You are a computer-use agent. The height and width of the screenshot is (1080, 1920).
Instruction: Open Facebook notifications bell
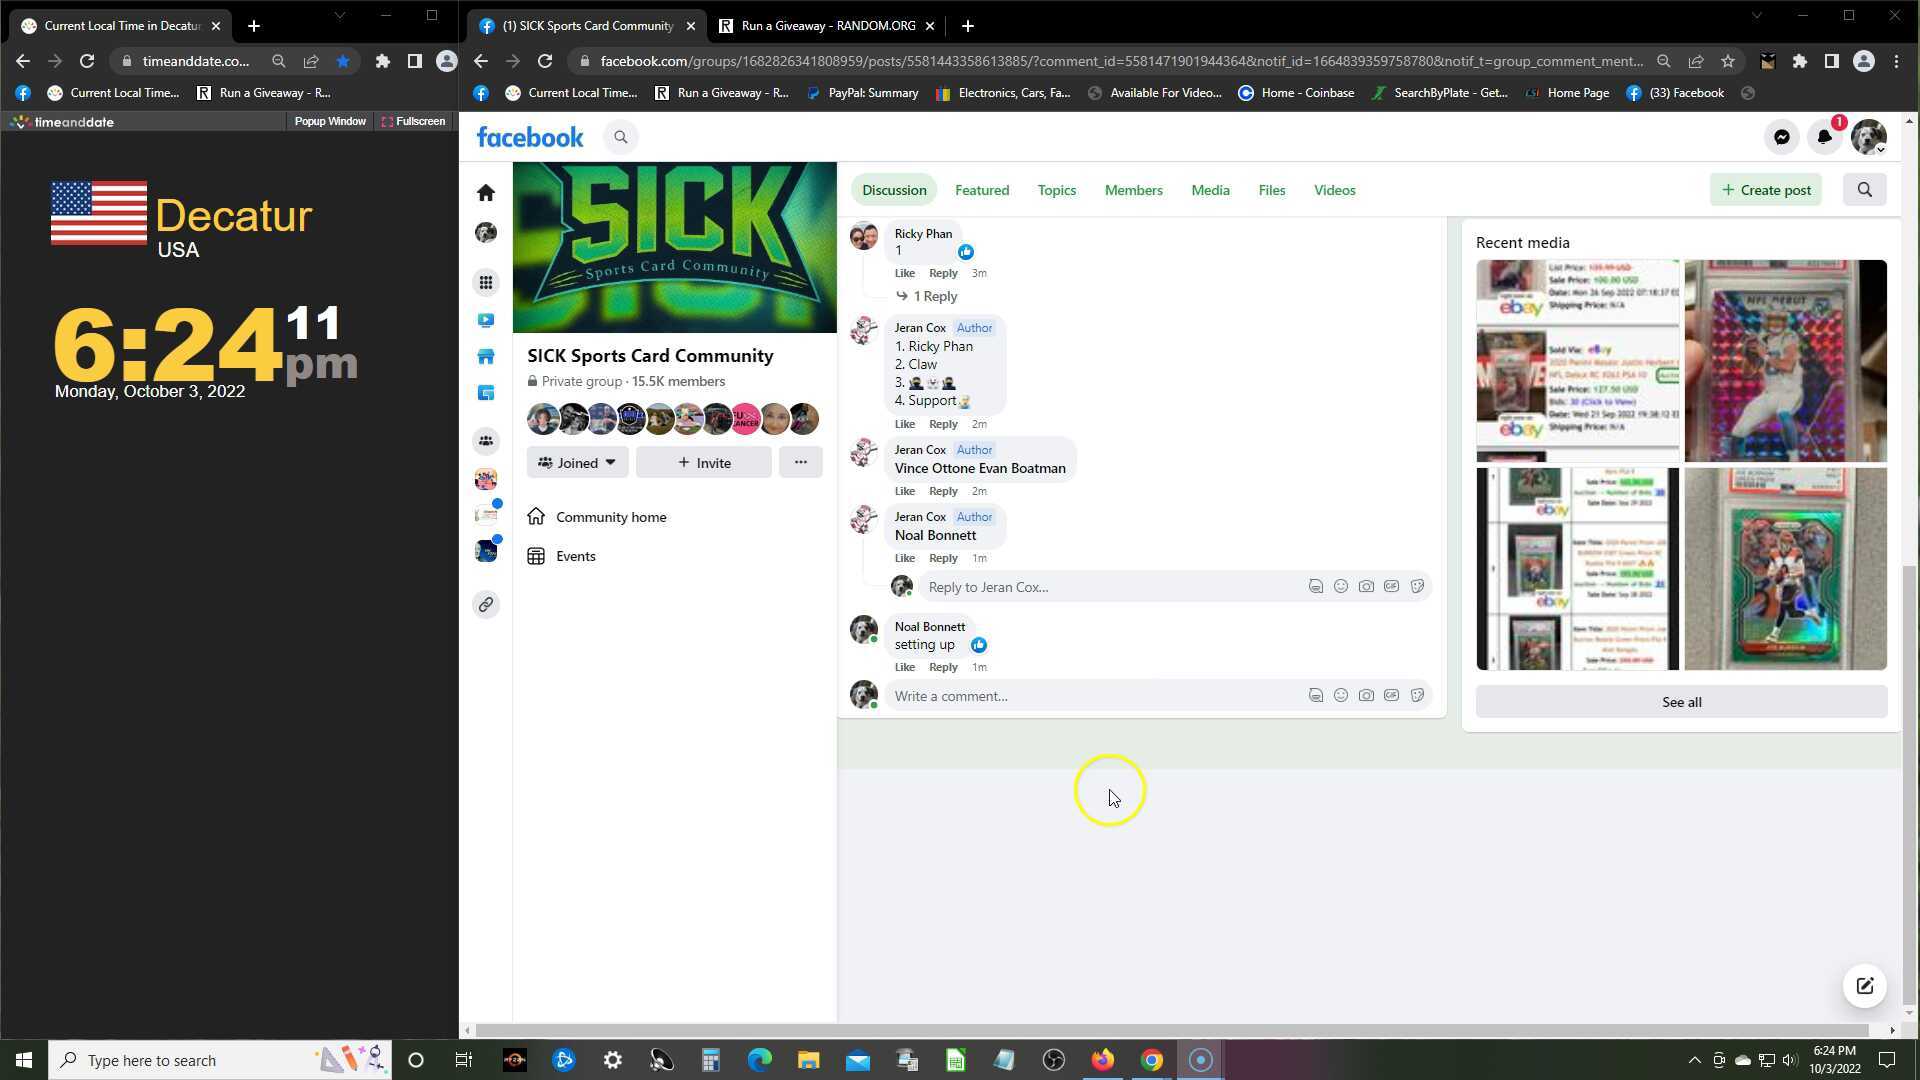tap(1824, 138)
